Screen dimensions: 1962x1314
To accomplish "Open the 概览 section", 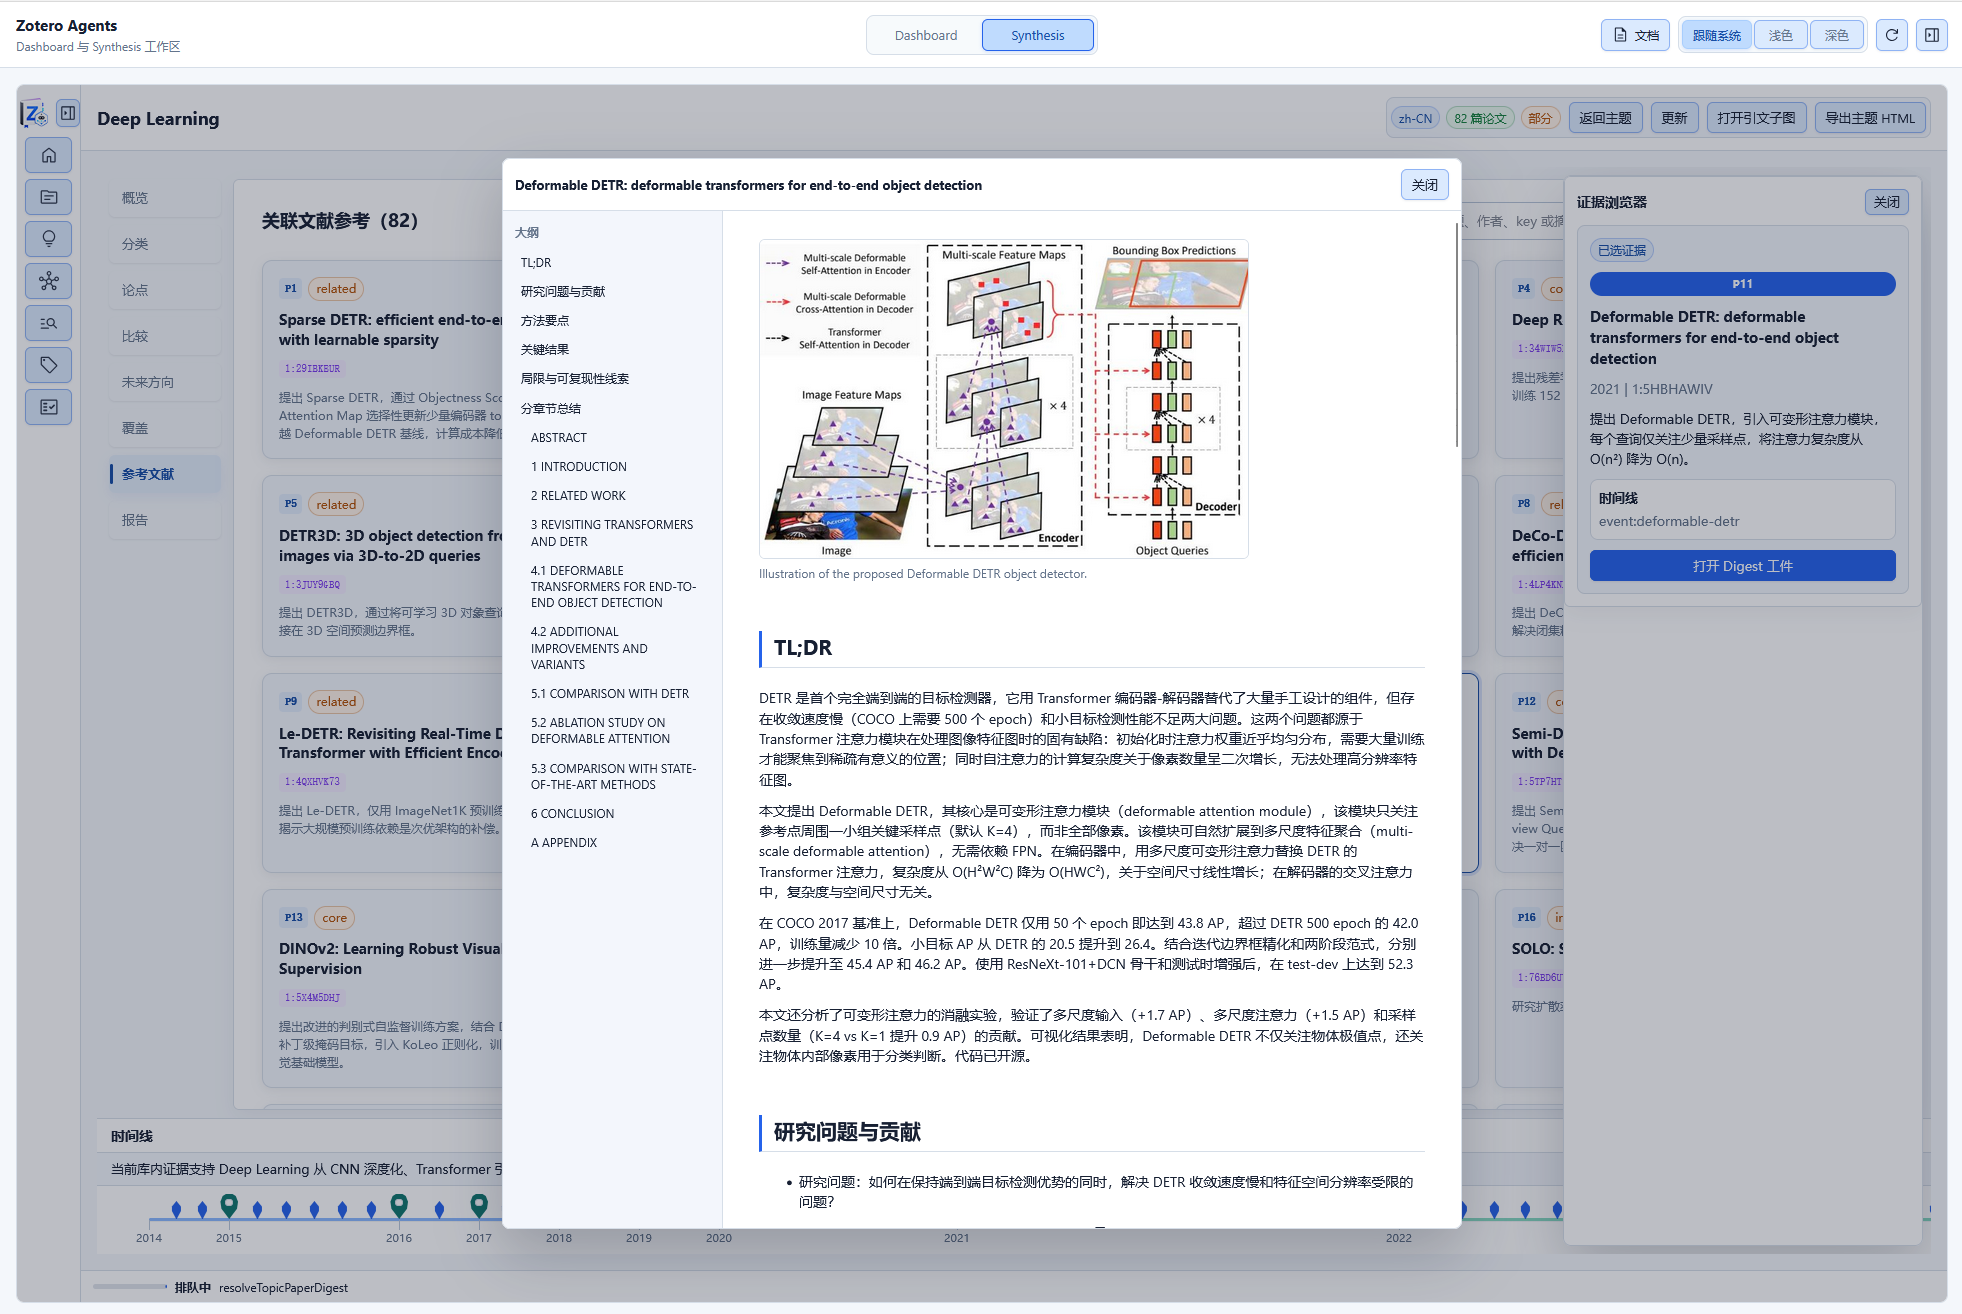I will click(165, 198).
